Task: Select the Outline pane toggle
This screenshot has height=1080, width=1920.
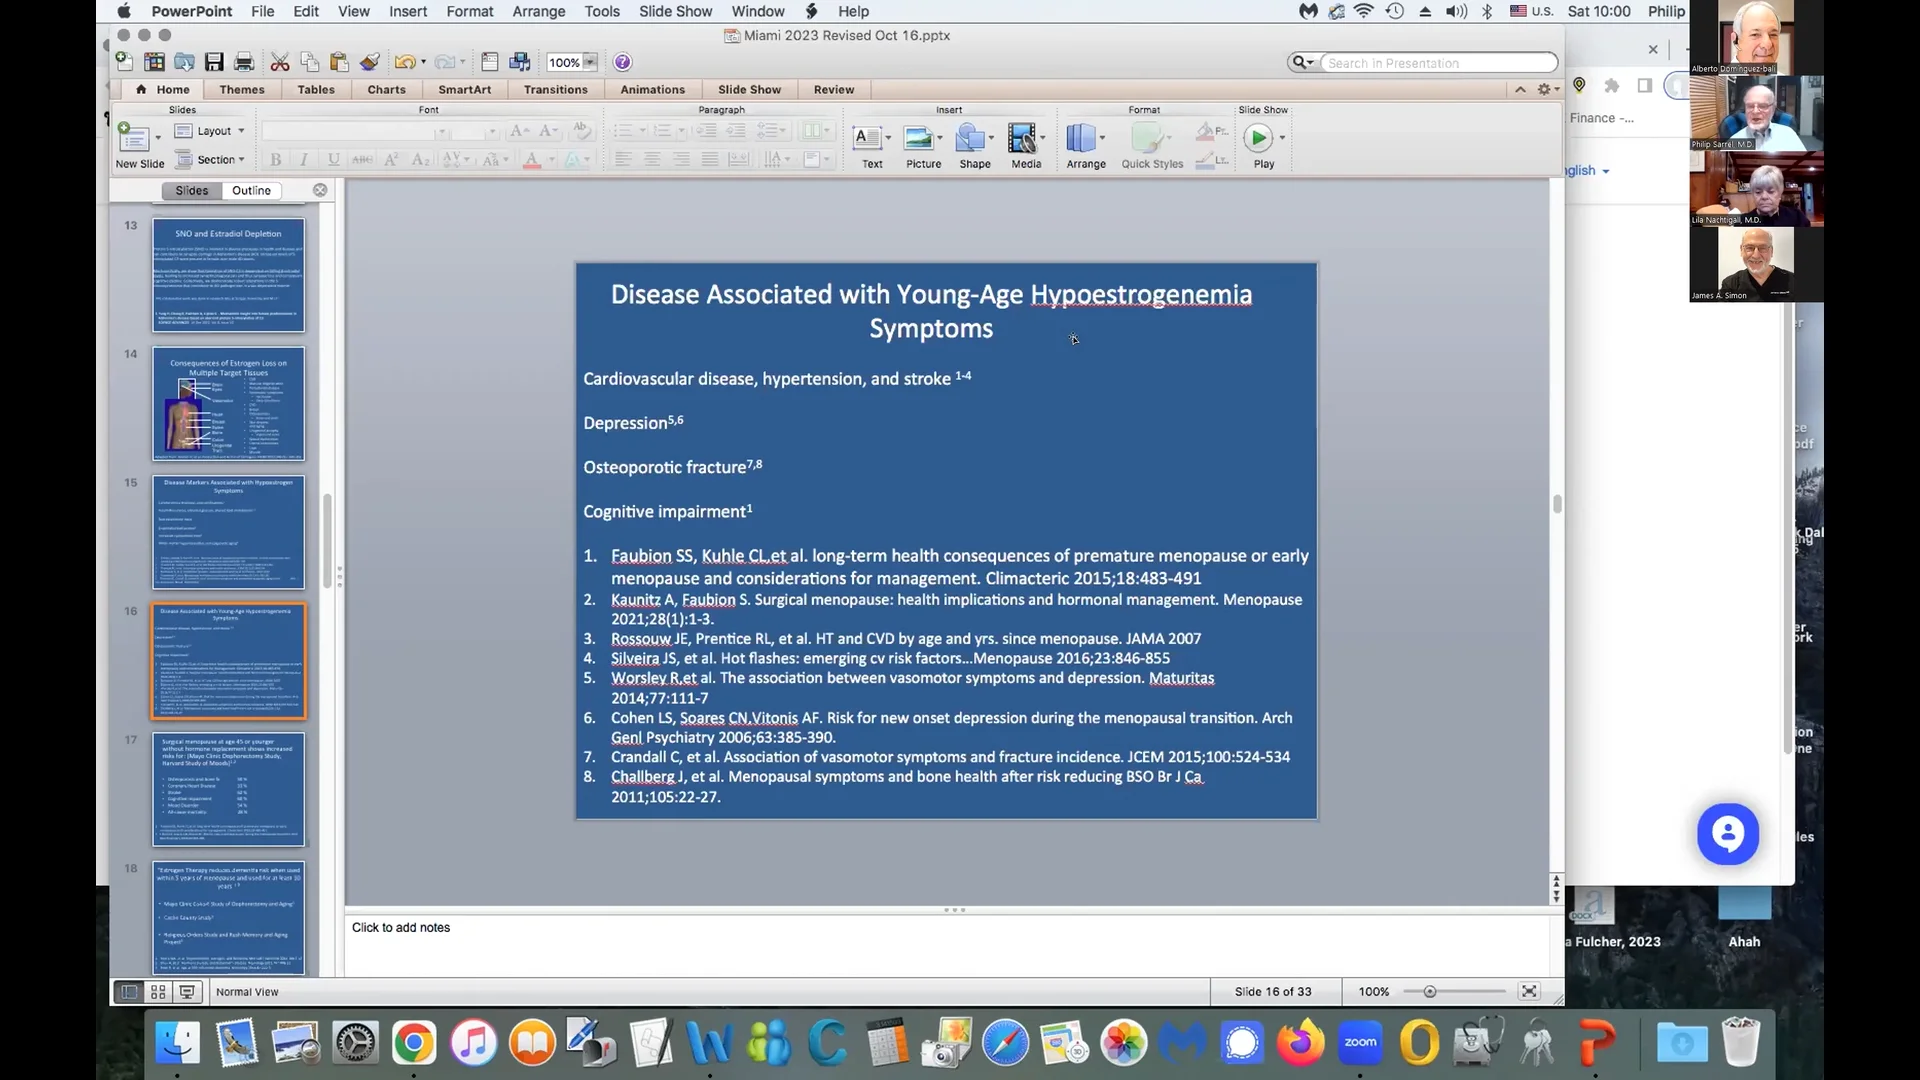Action: click(251, 190)
